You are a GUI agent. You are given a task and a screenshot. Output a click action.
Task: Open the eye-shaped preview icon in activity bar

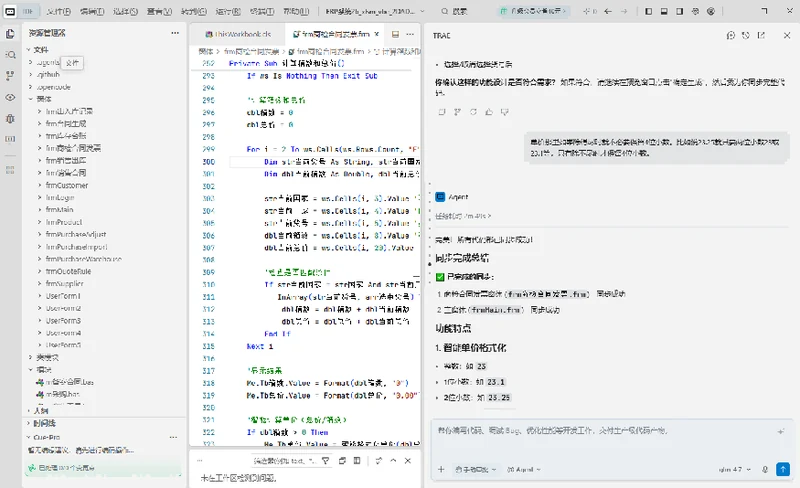point(10,97)
